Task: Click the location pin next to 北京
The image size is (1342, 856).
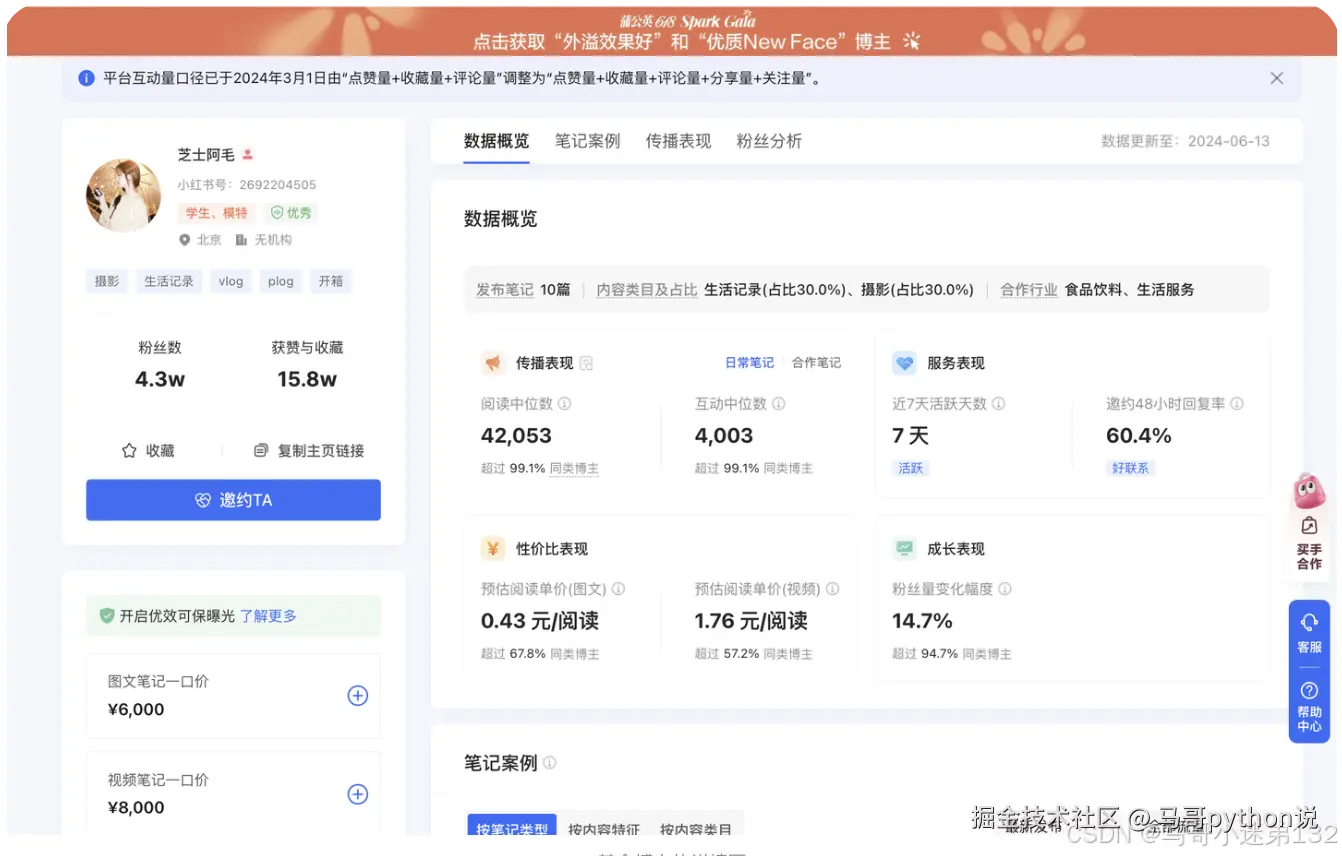Action: click(x=184, y=239)
